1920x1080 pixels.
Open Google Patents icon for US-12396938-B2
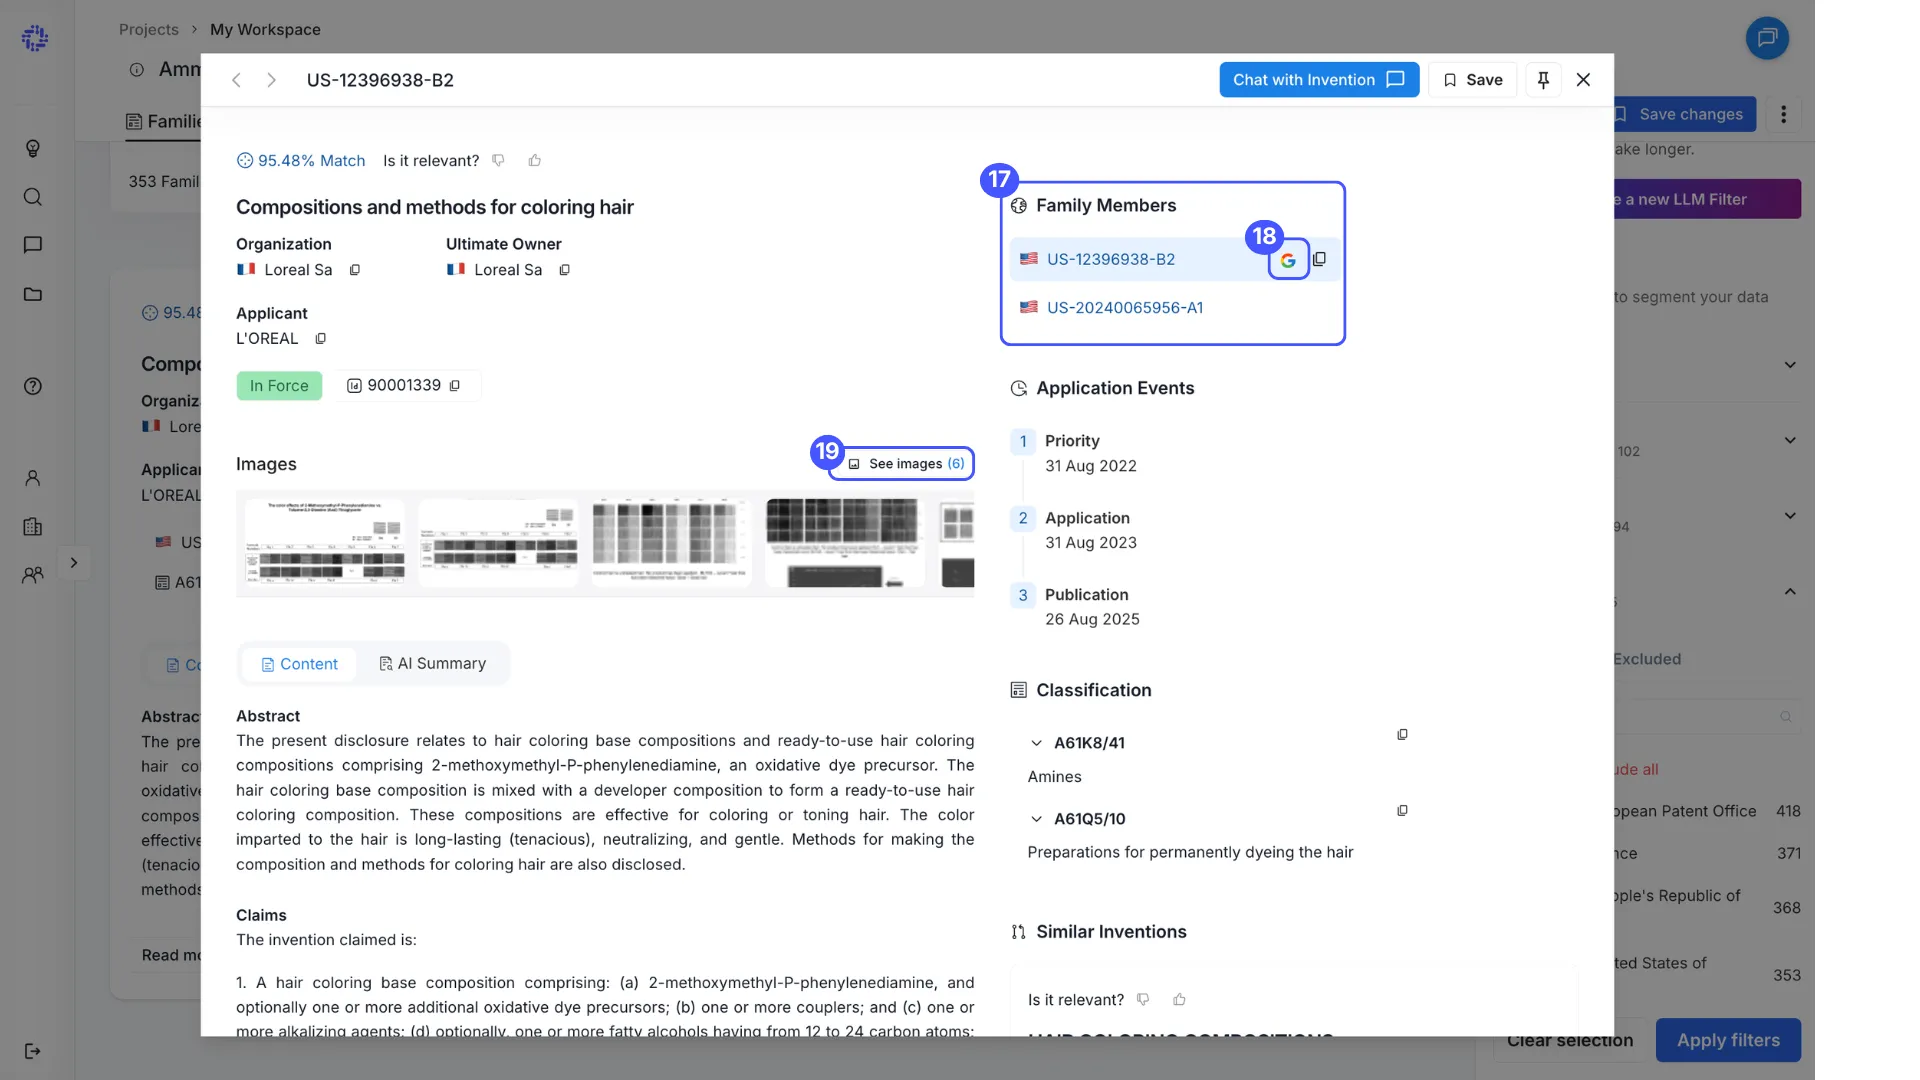point(1288,260)
